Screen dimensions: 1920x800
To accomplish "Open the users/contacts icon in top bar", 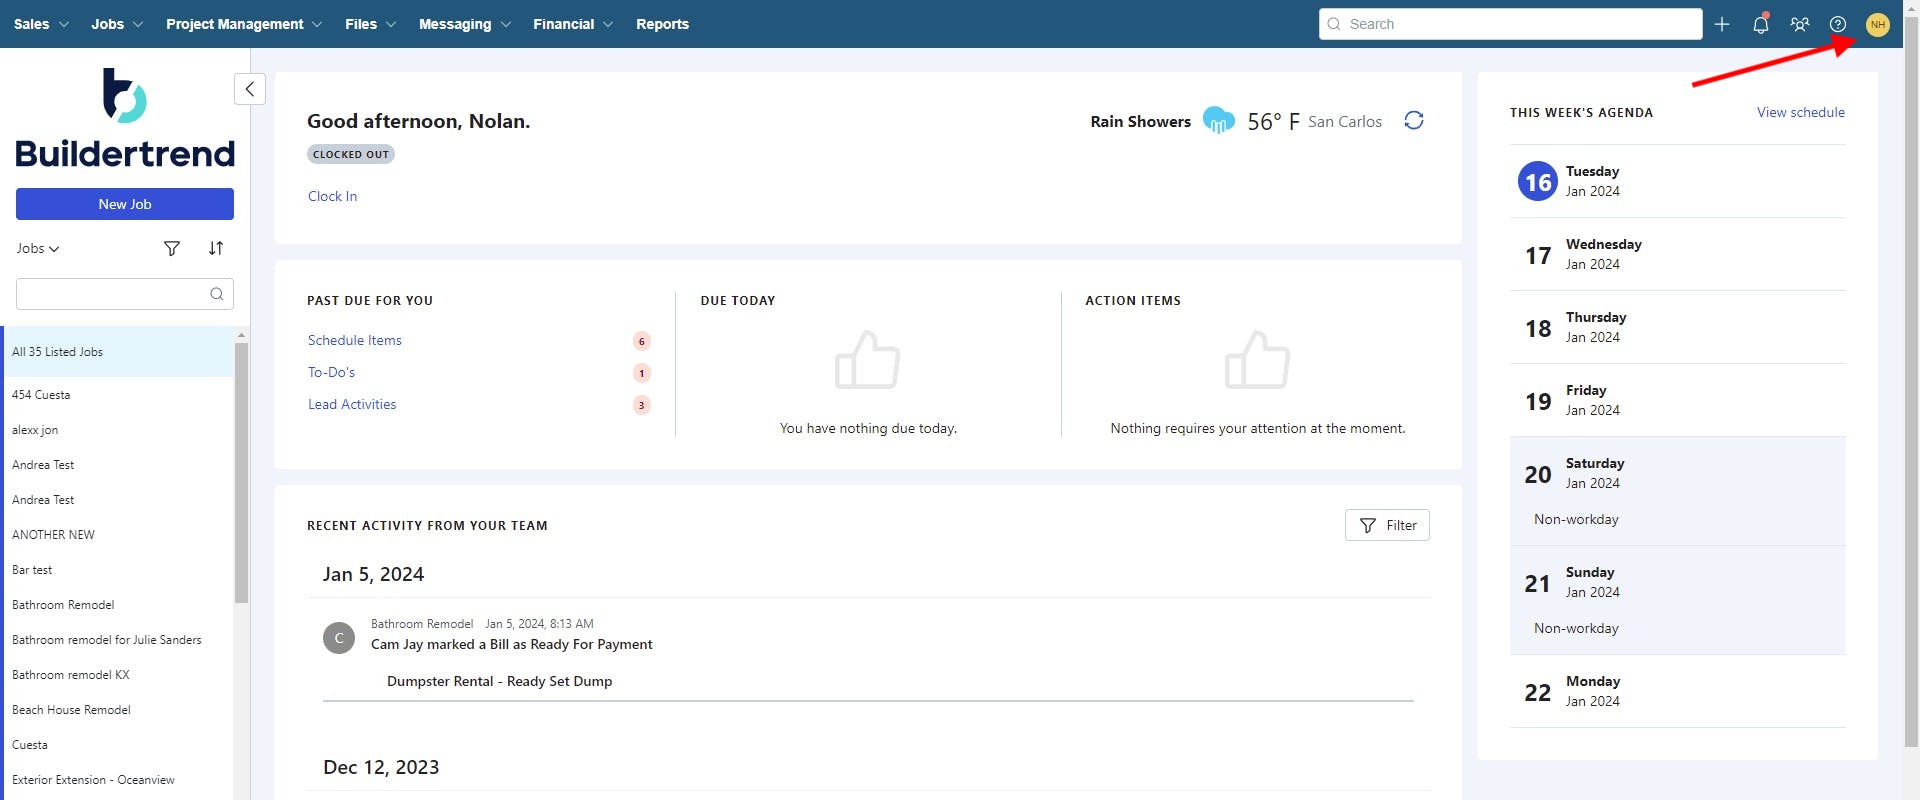I will (x=1800, y=24).
